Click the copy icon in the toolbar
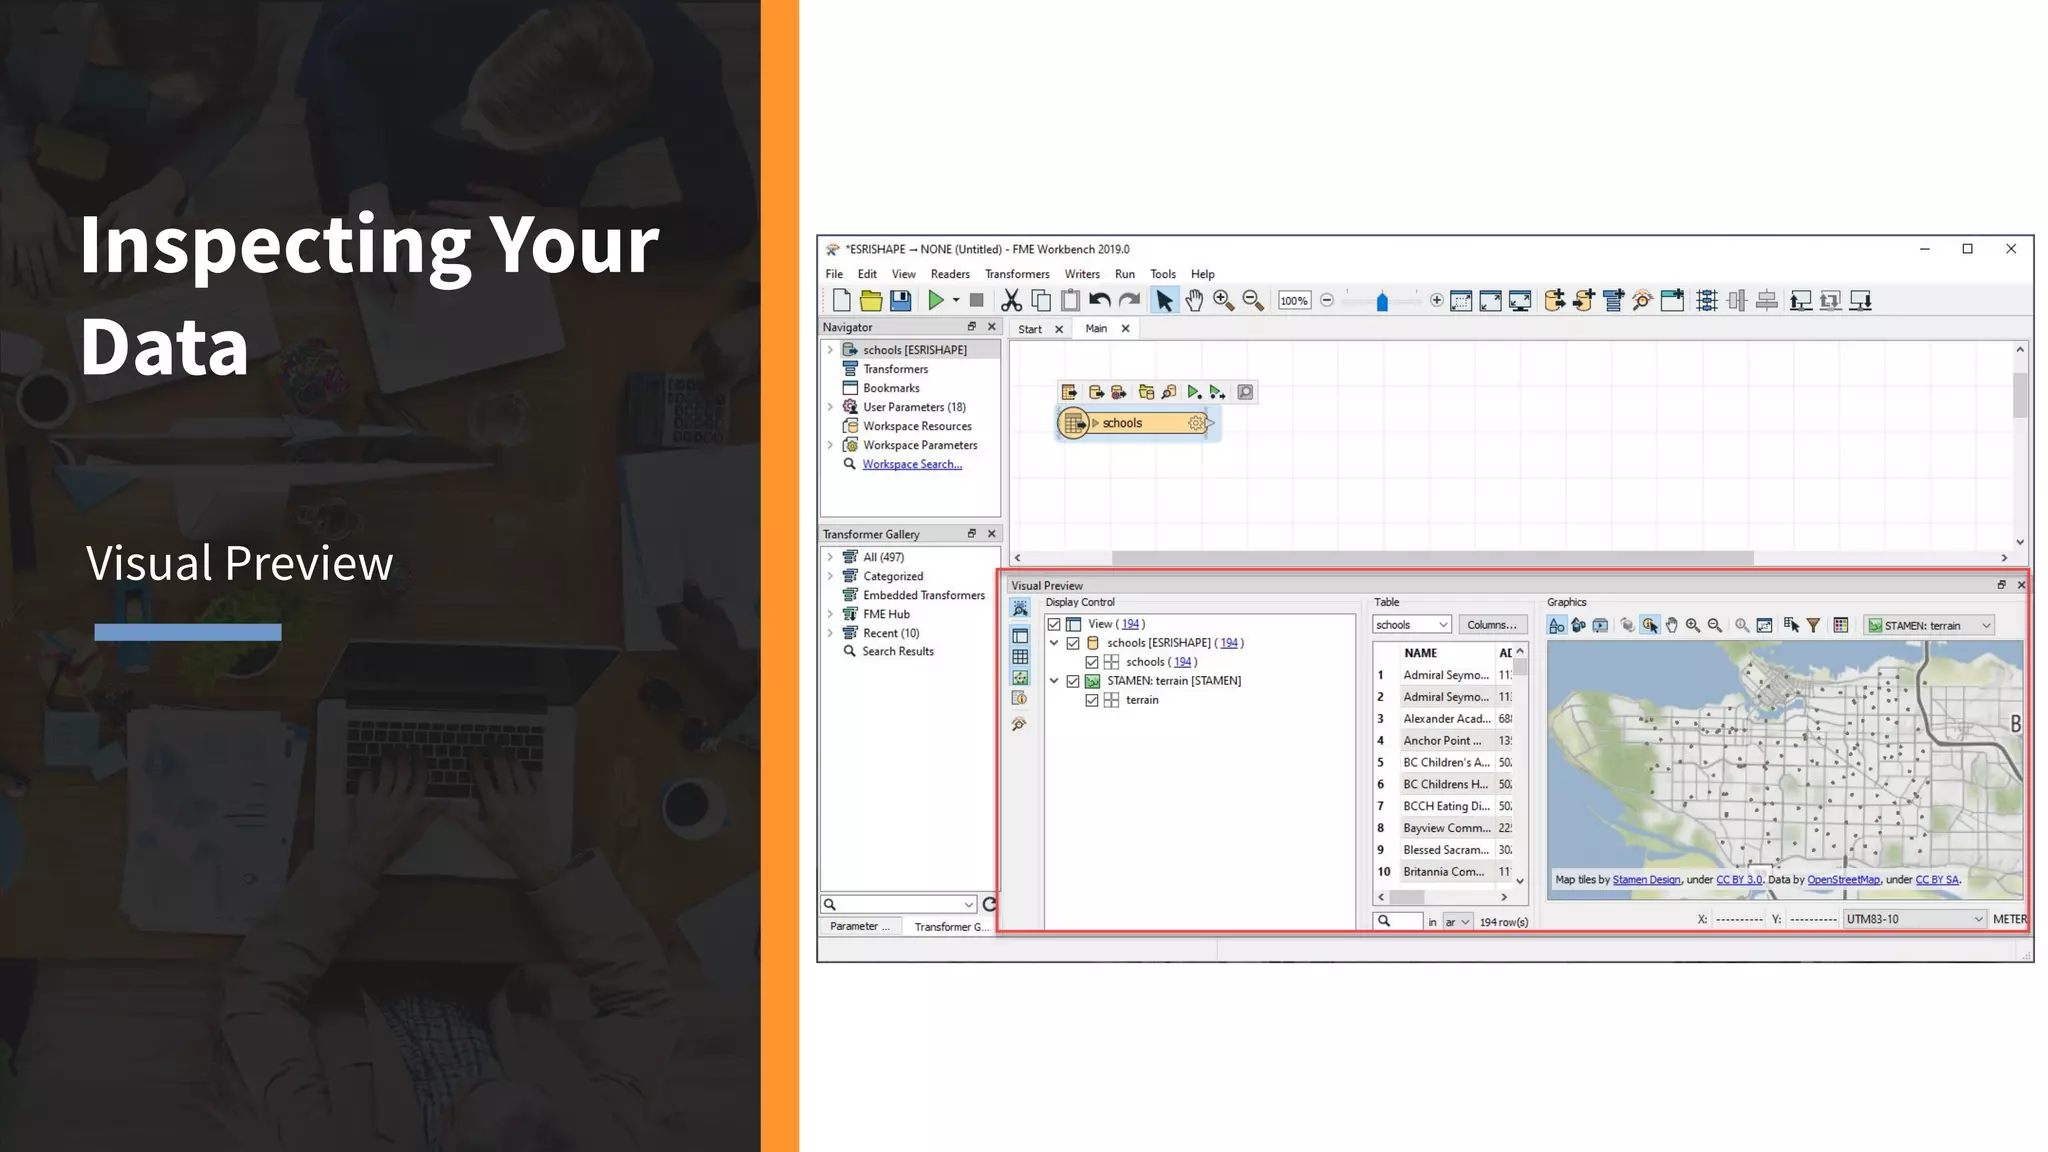Viewport: 2048px width, 1152px height. coord(1041,301)
